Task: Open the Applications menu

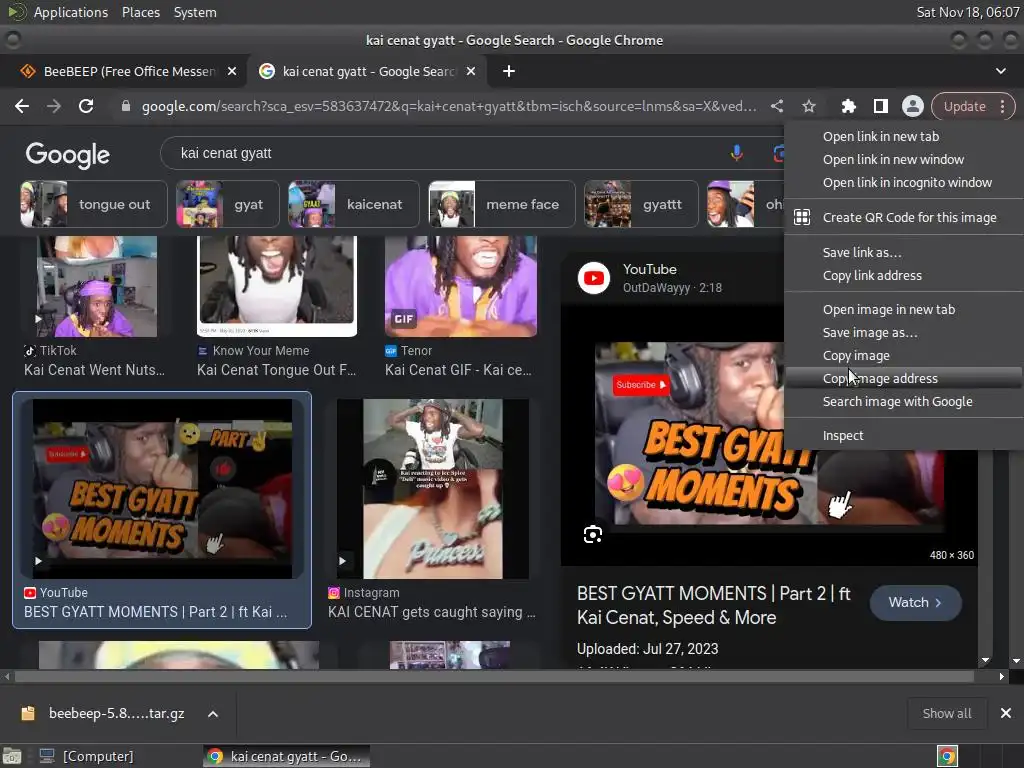Action: [71, 12]
